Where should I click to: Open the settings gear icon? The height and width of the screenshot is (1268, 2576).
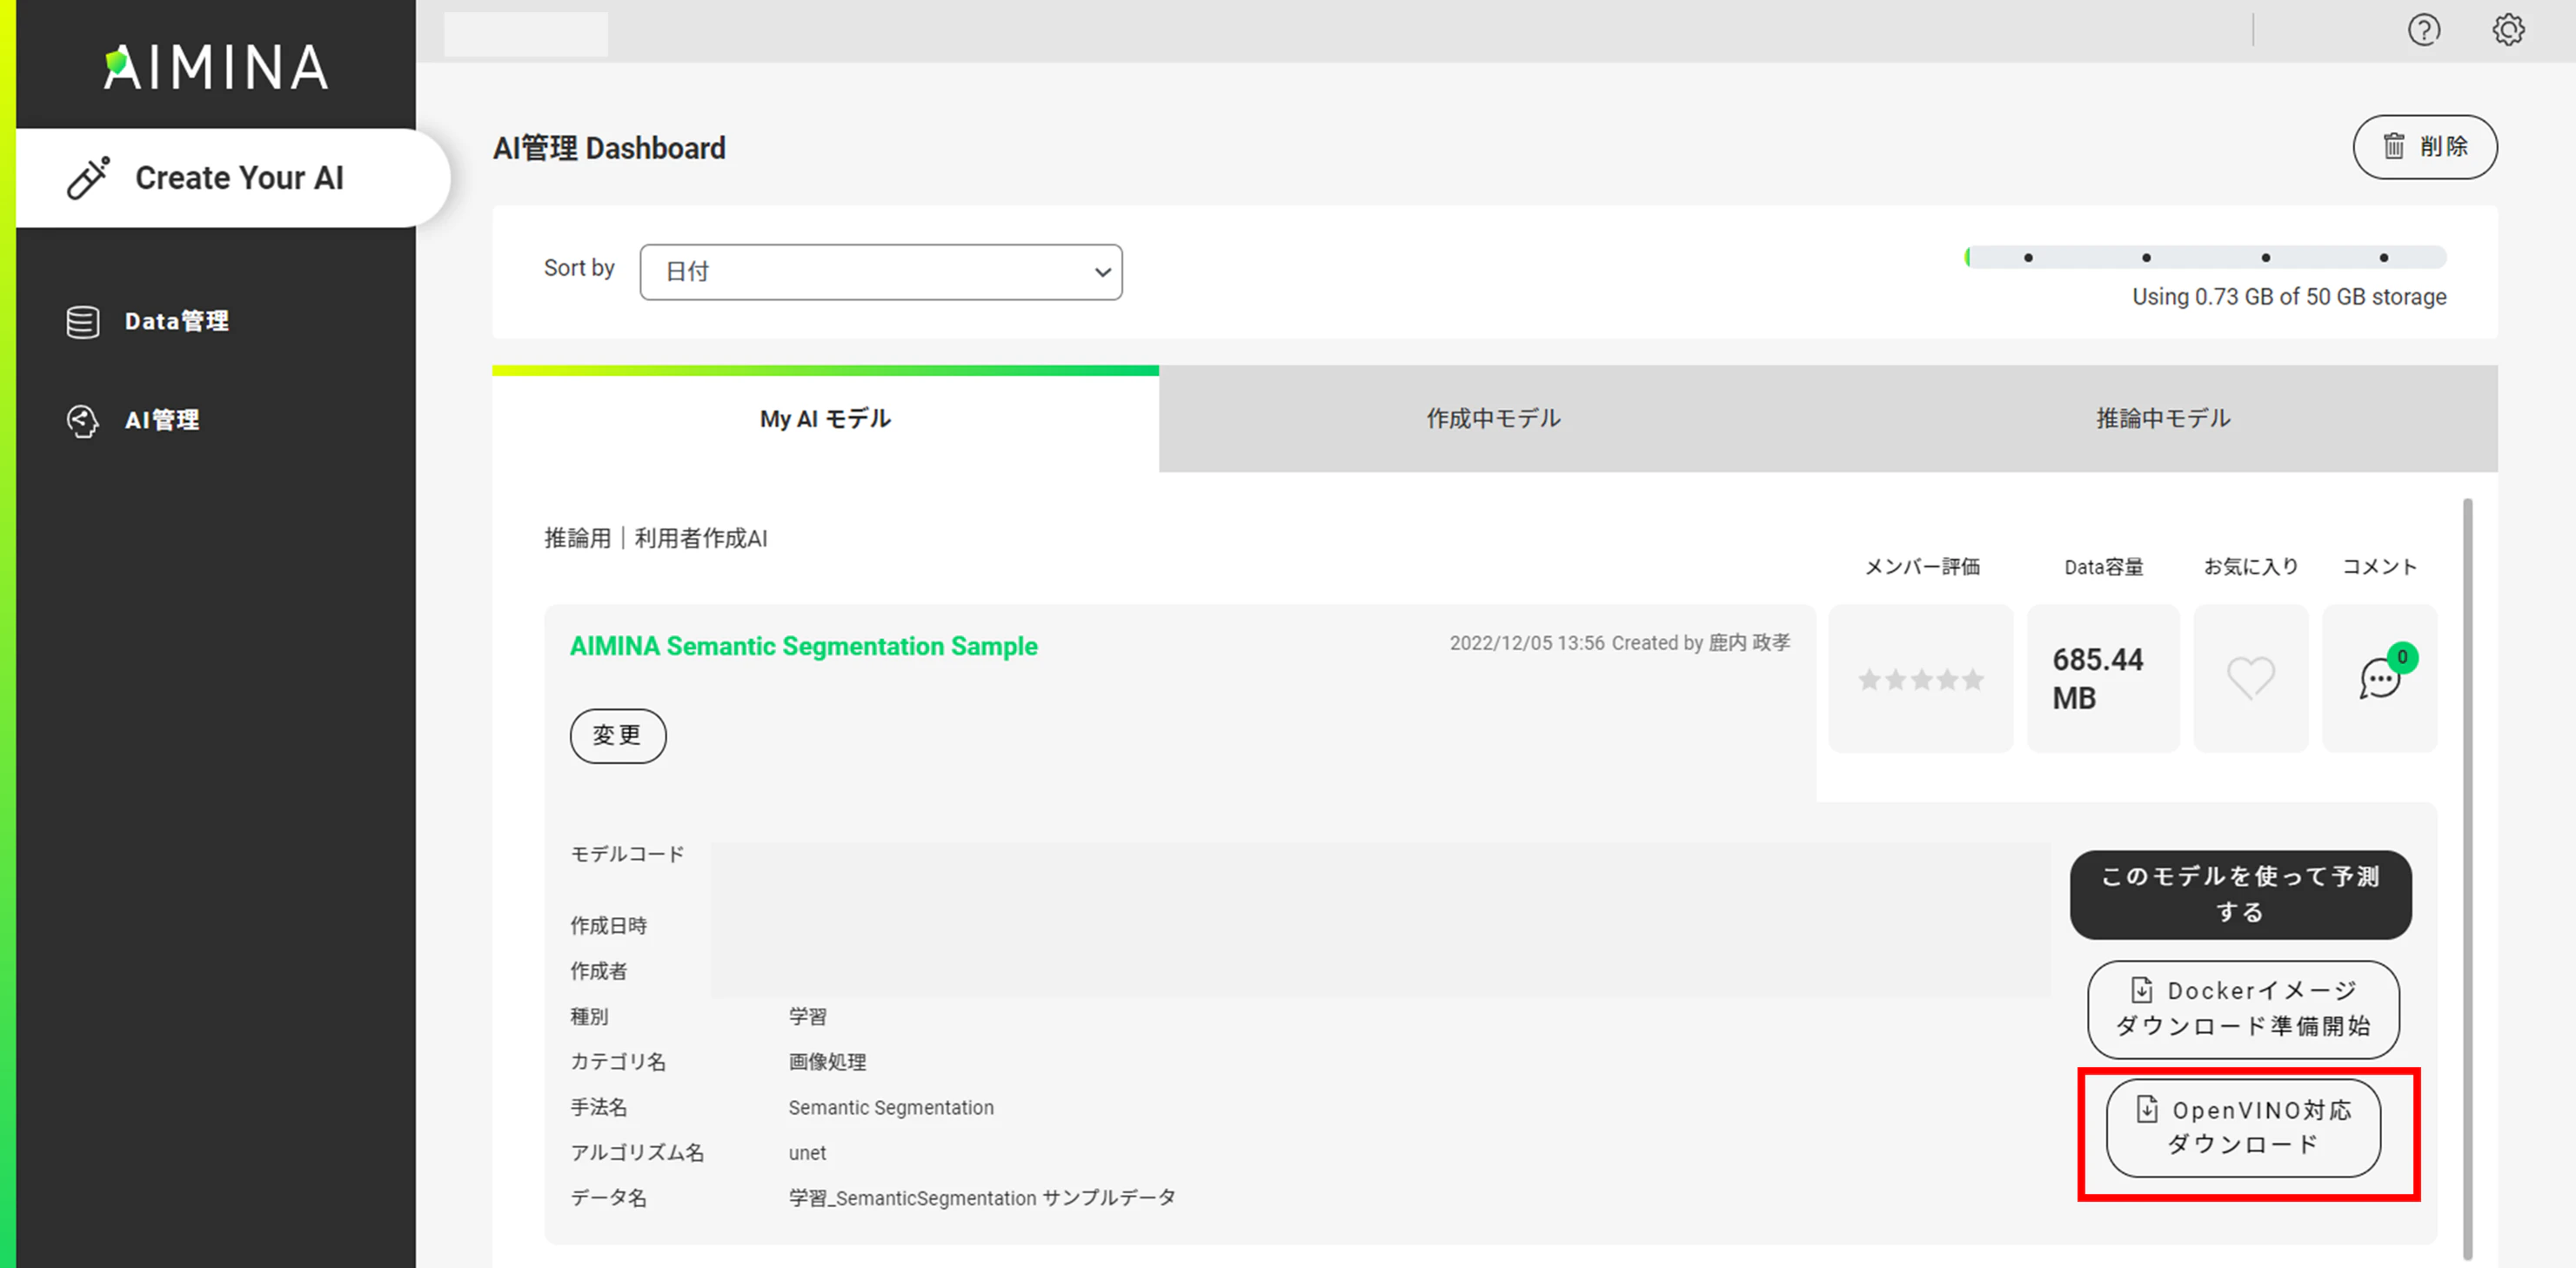click(2508, 30)
